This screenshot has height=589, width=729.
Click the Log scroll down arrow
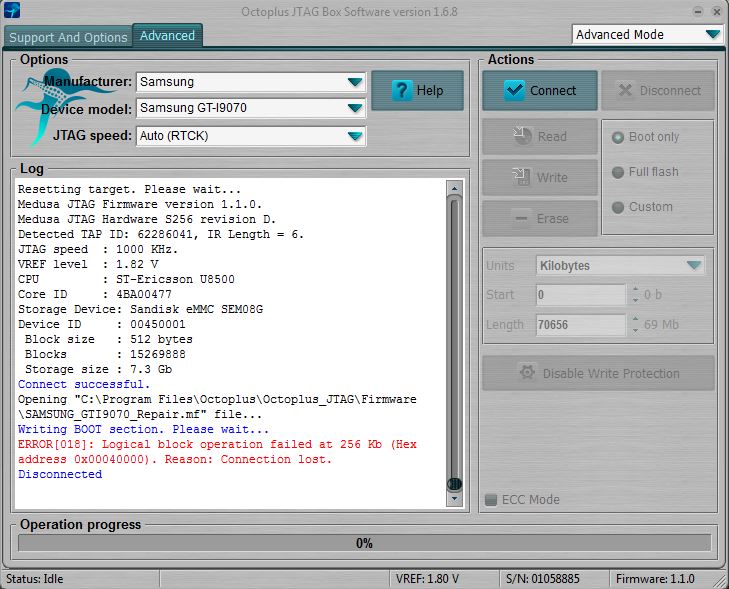[454, 499]
